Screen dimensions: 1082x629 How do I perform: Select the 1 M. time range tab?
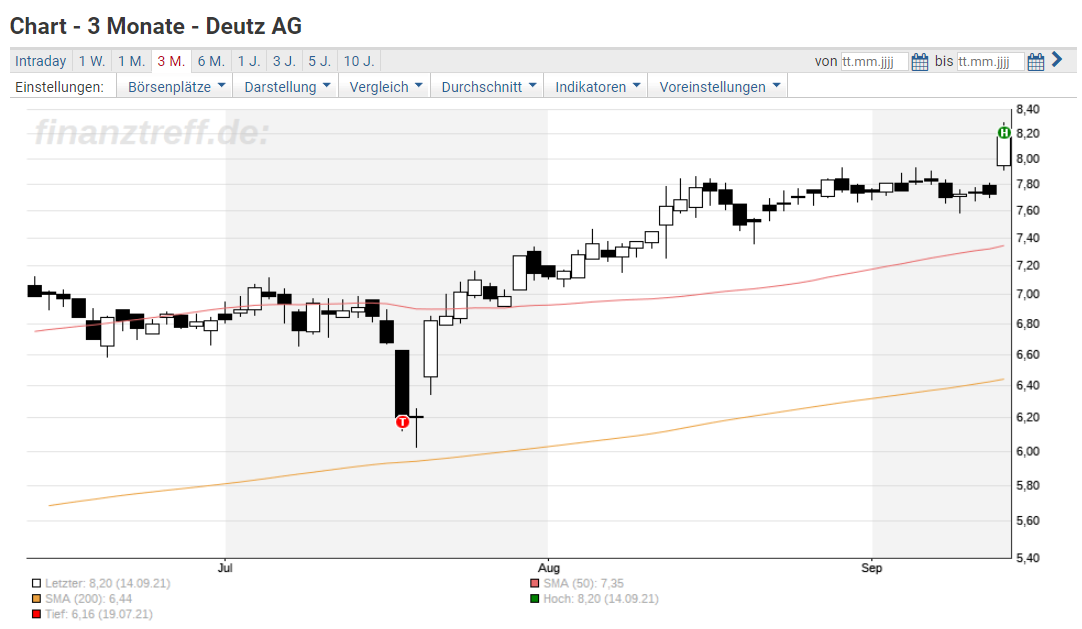tap(131, 61)
